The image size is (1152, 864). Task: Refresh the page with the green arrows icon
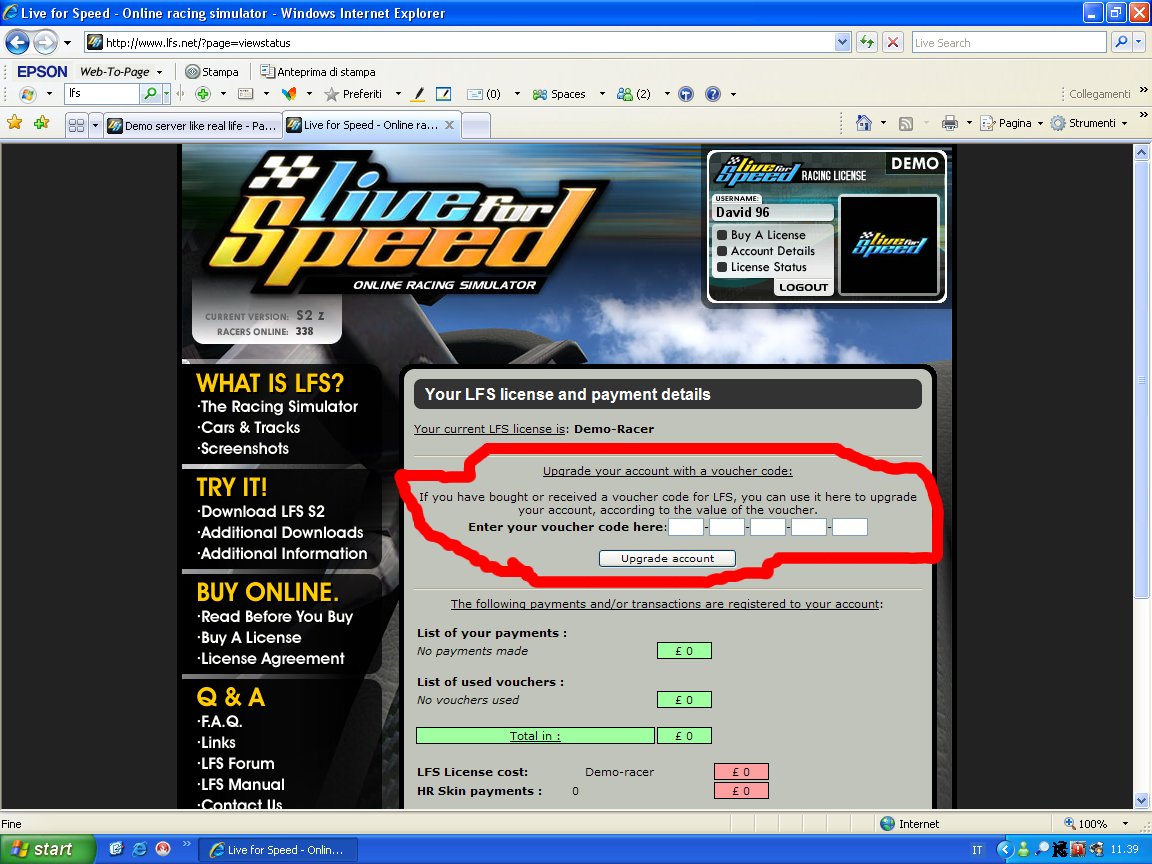(867, 43)
